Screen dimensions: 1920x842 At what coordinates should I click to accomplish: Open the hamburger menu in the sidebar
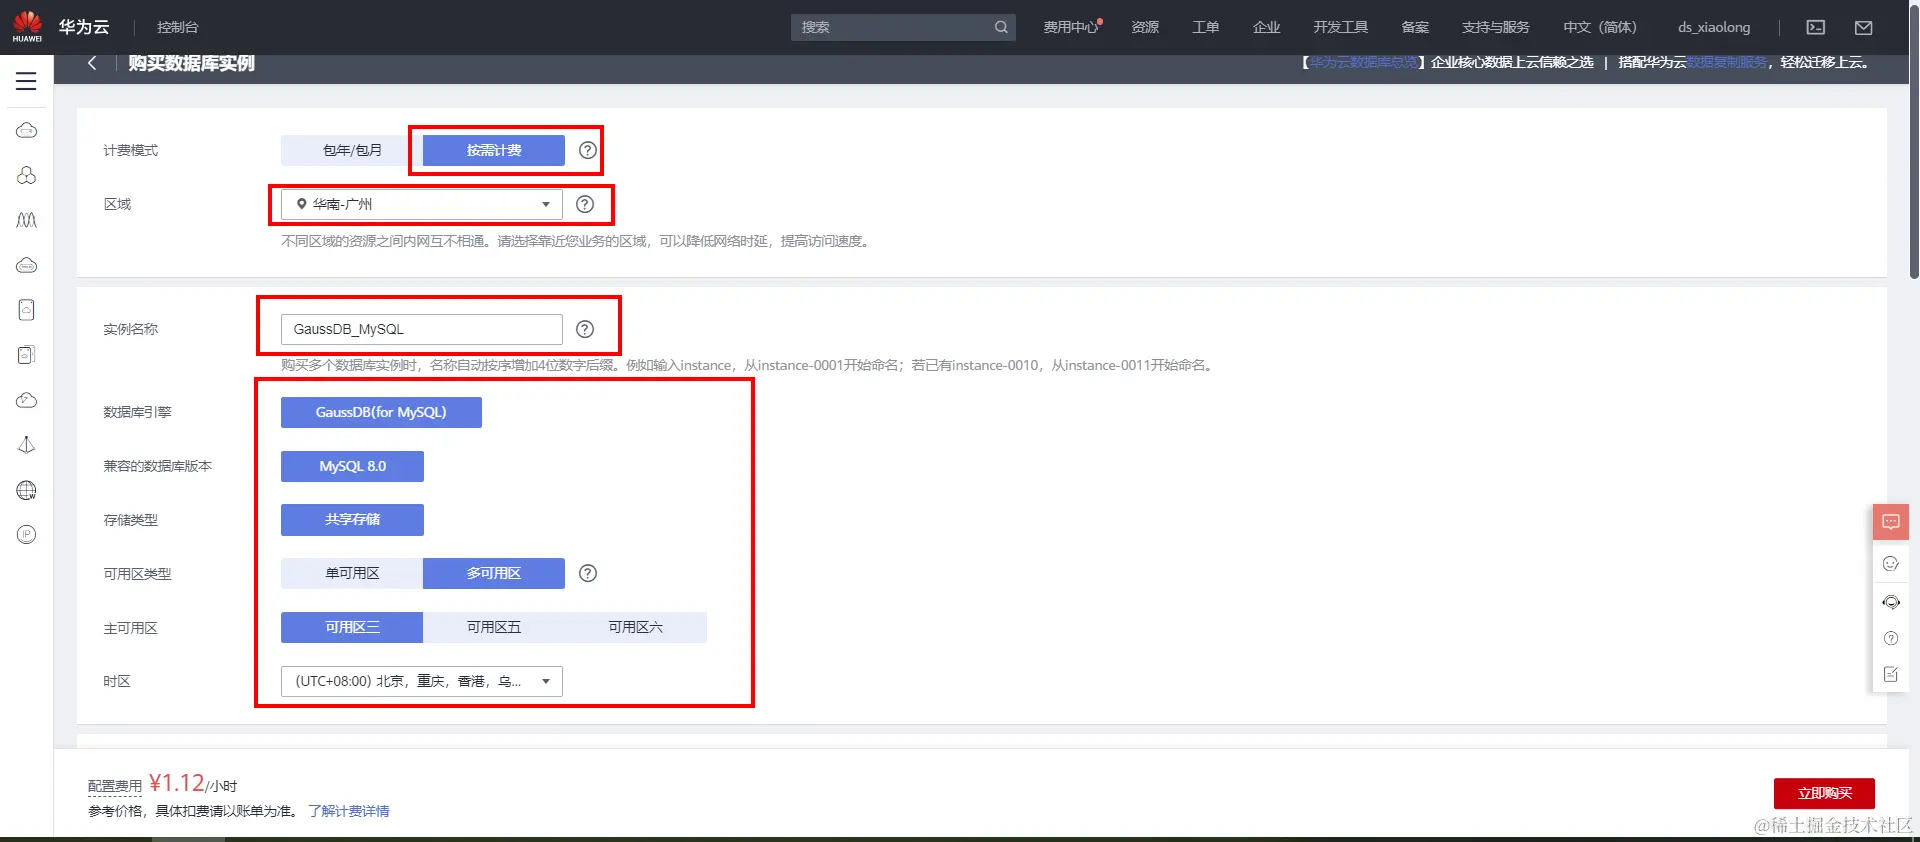26,81
